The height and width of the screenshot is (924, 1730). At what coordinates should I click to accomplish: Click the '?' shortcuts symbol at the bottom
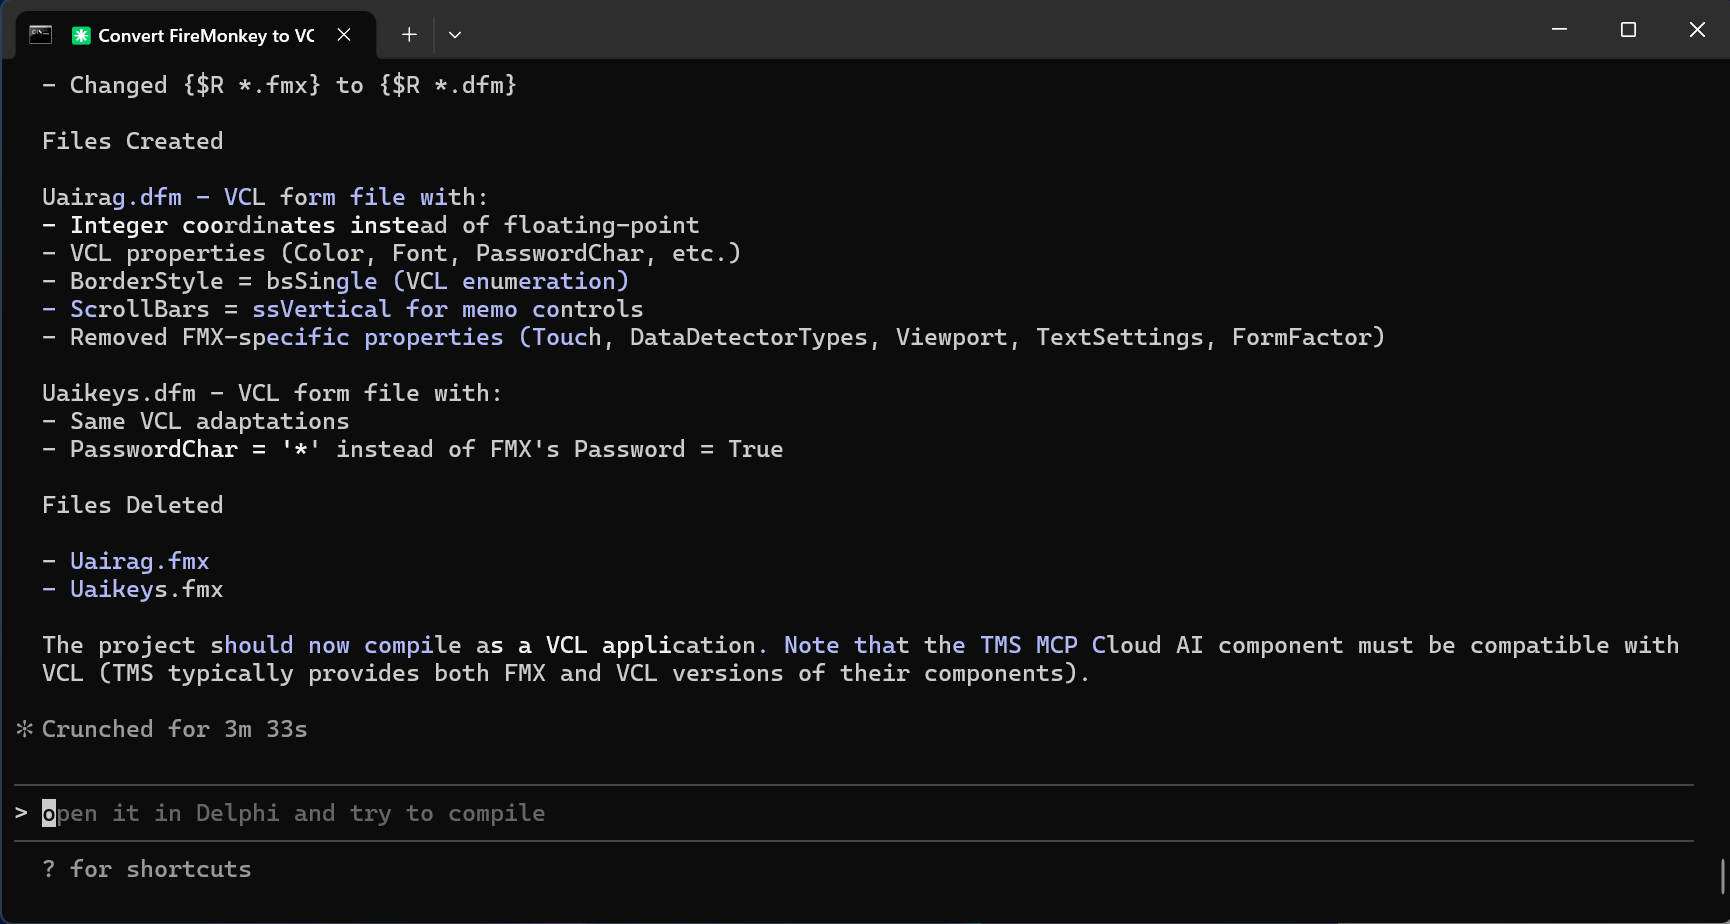click(47, 869)
